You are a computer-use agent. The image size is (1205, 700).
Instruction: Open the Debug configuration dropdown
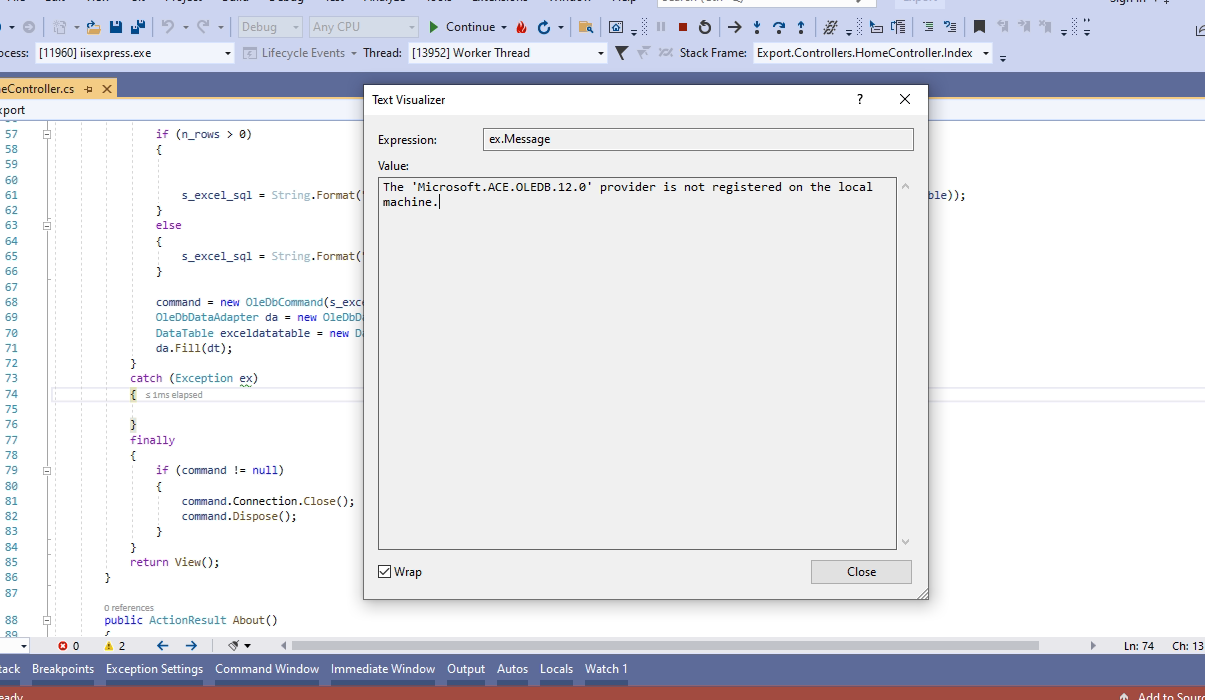point(270,27)
